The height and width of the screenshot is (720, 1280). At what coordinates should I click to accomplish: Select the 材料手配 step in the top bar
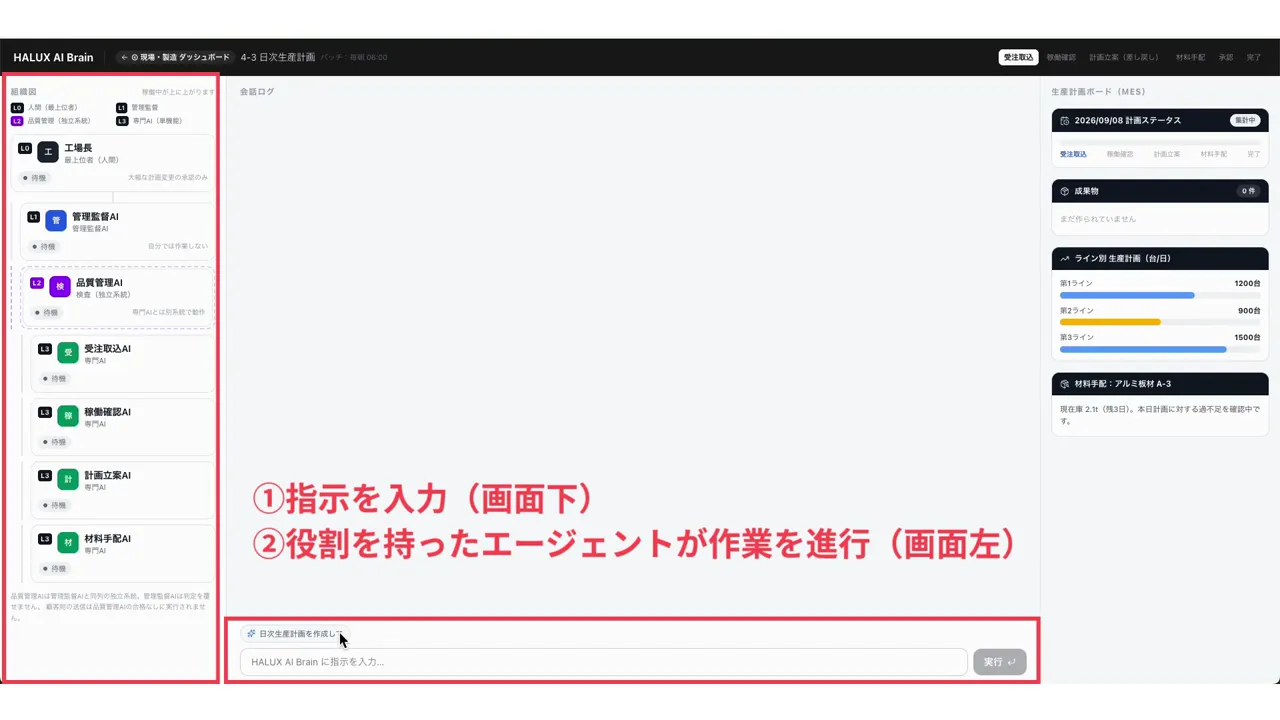(1190, 58)
